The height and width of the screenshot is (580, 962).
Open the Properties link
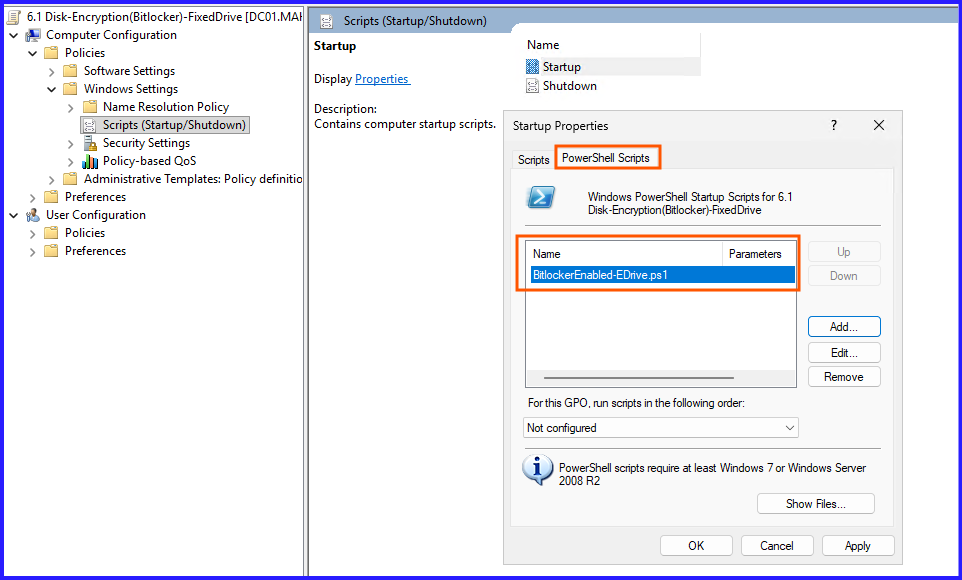[x=382, y=79]
